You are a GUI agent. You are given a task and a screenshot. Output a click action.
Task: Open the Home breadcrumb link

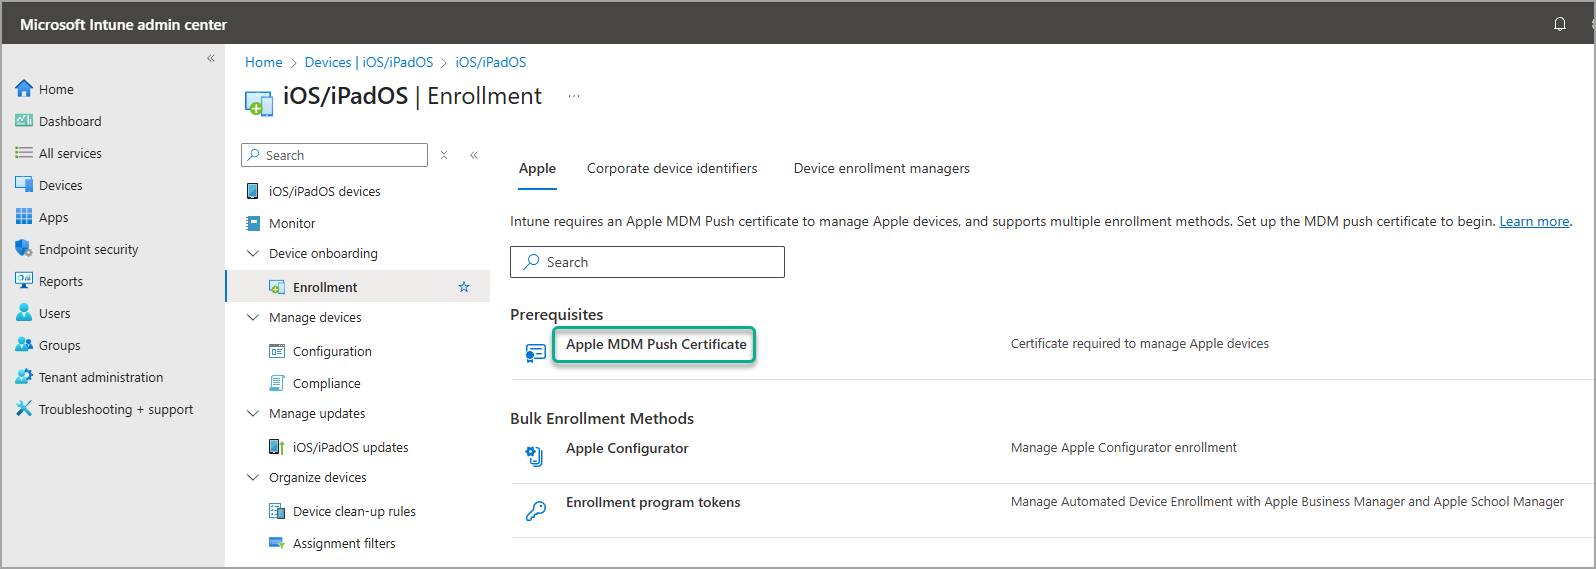point(264,62)
